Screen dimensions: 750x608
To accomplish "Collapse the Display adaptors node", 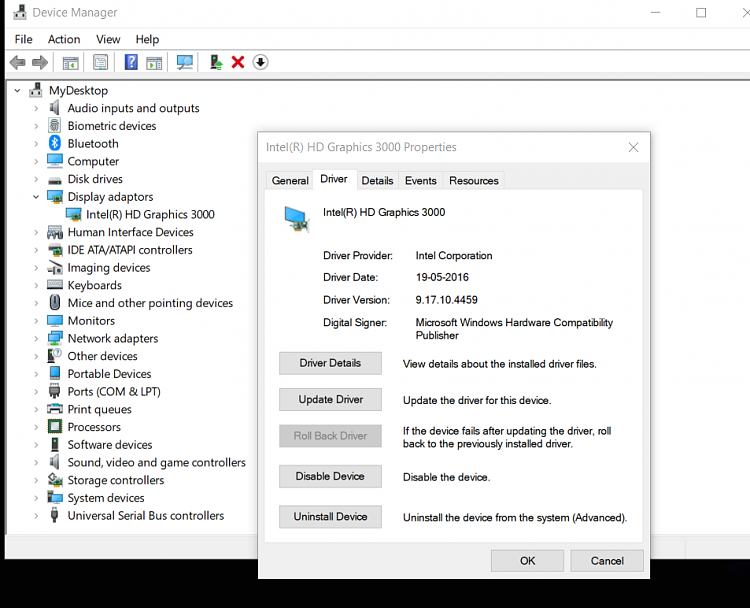I will pyautogui.click(x=36, y=197).
